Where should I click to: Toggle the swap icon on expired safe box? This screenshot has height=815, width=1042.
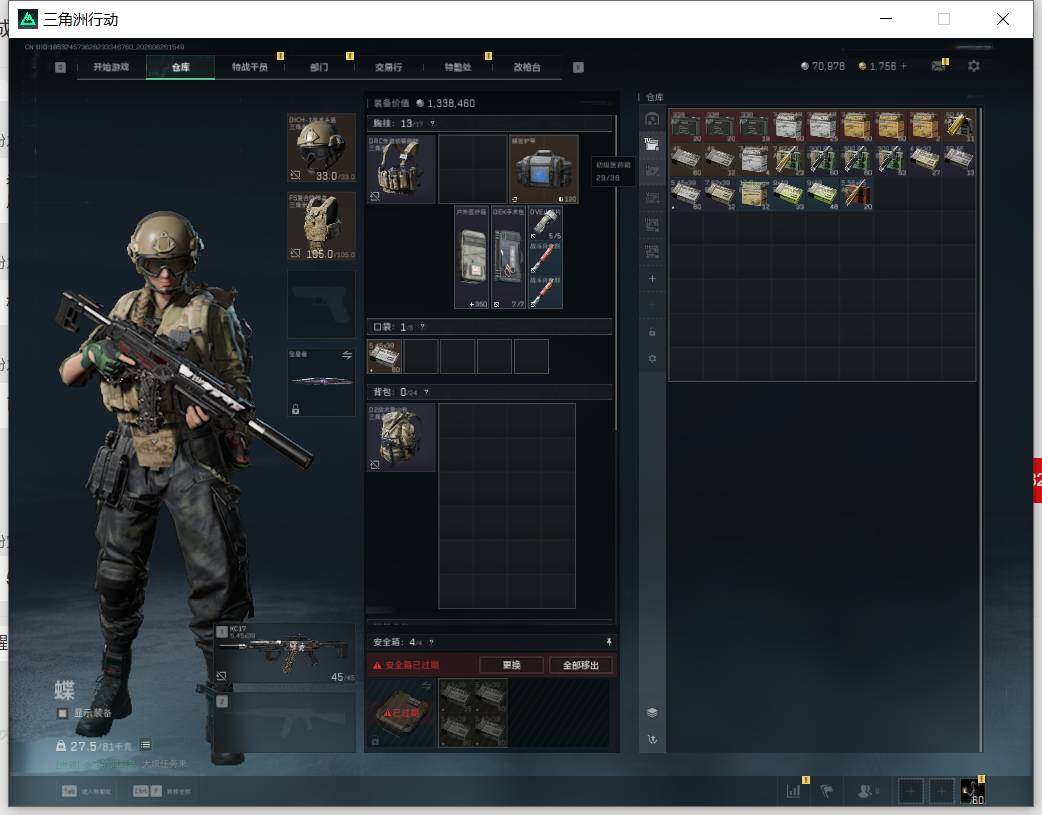pyautogui.click(x=427, y=685)
